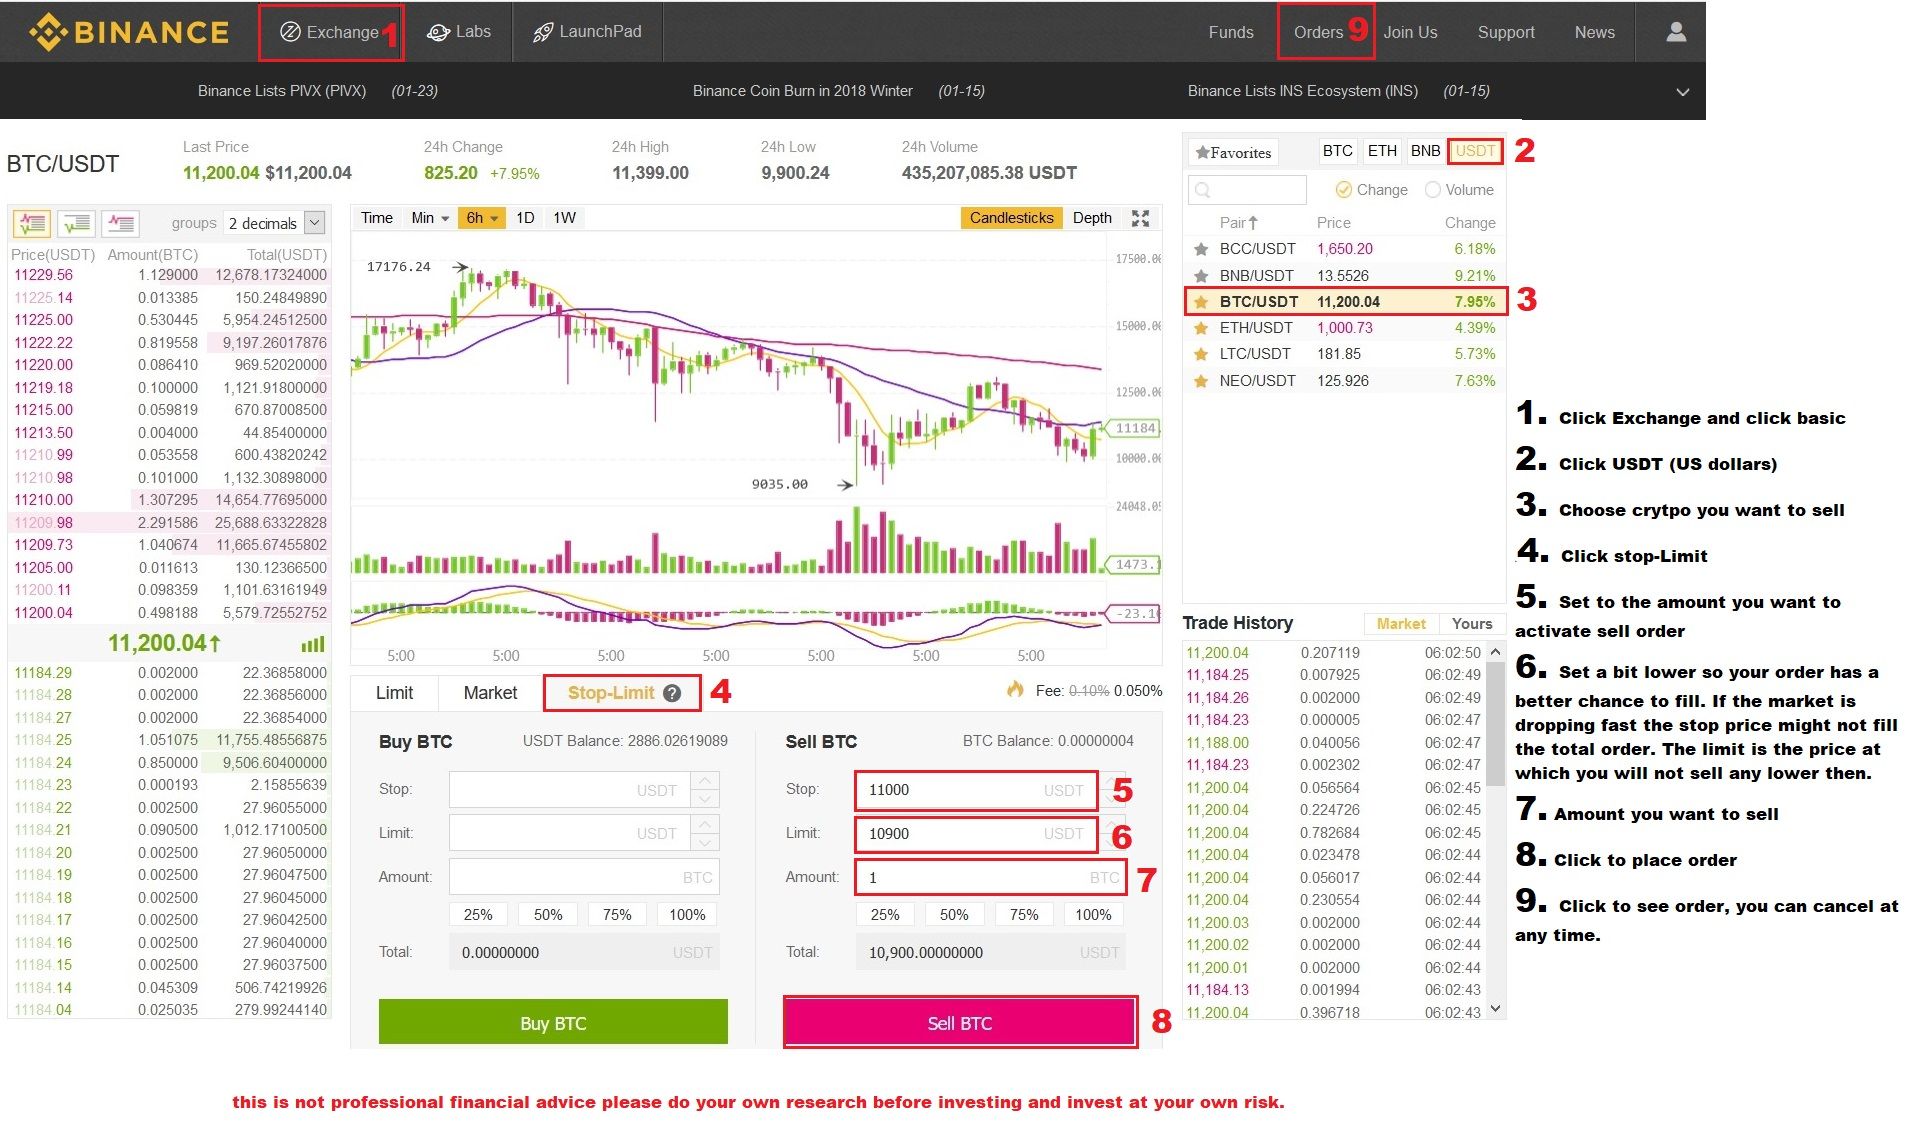Collapse the announcements banner chevron

1682,91
